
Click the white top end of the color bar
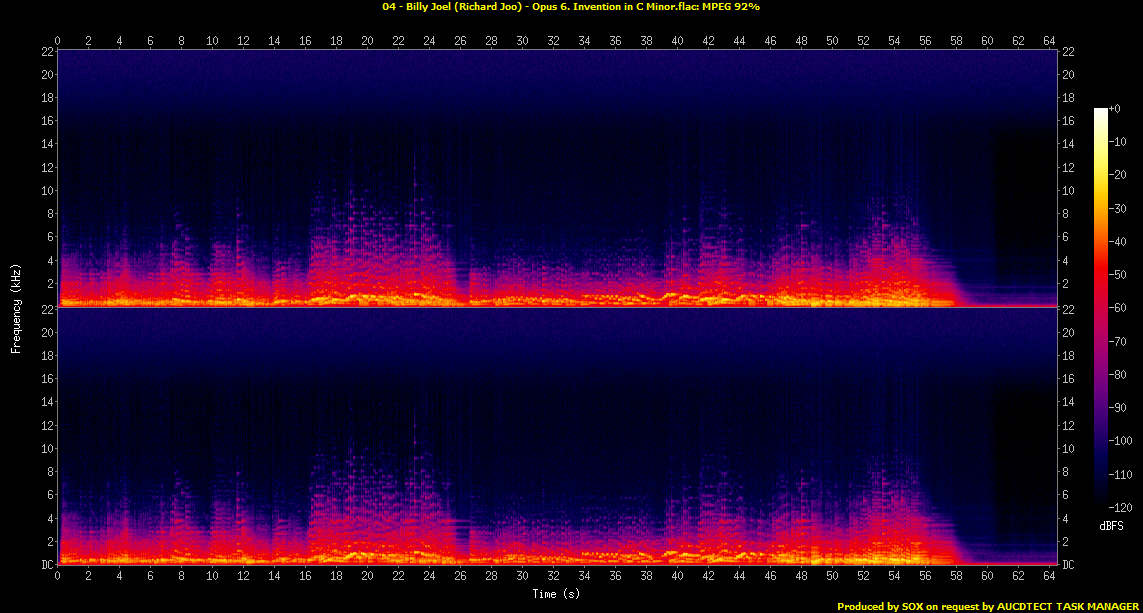[x=1101, y=112]
